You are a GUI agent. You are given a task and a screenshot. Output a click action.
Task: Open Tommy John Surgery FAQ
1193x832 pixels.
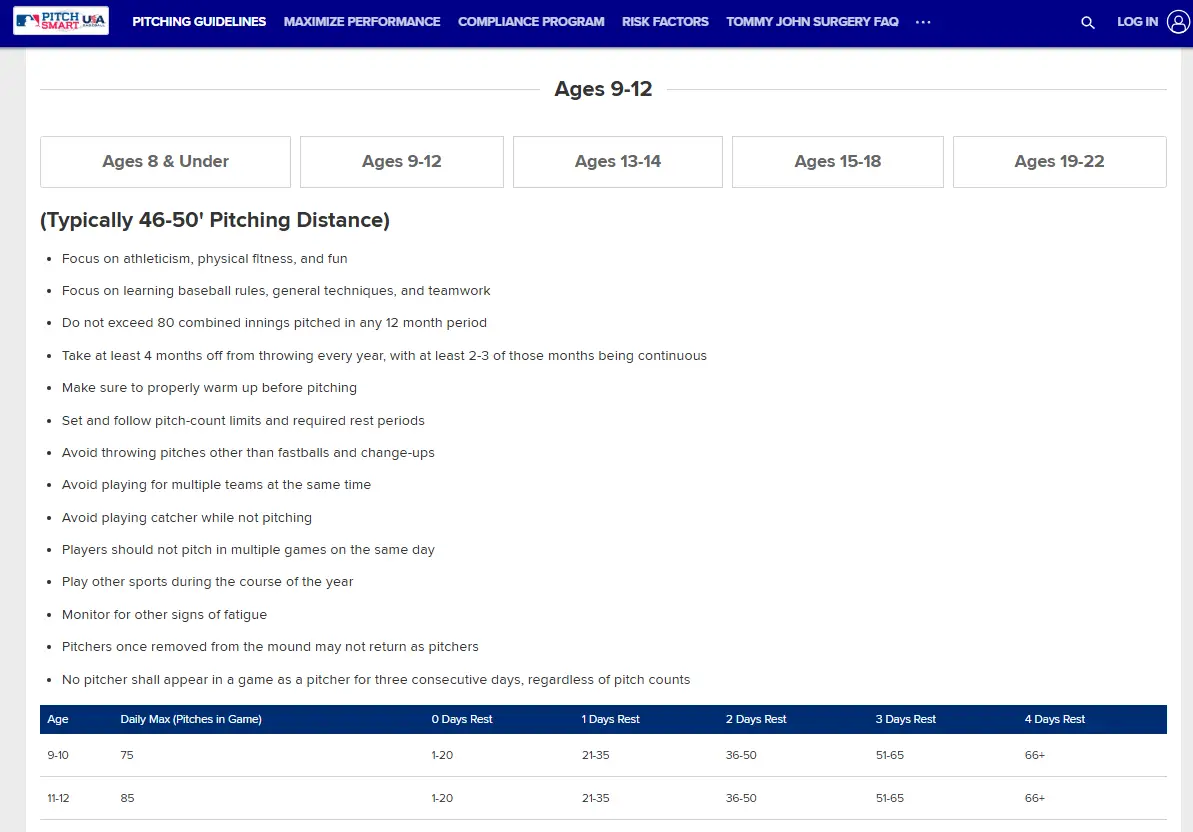(812, 22)
